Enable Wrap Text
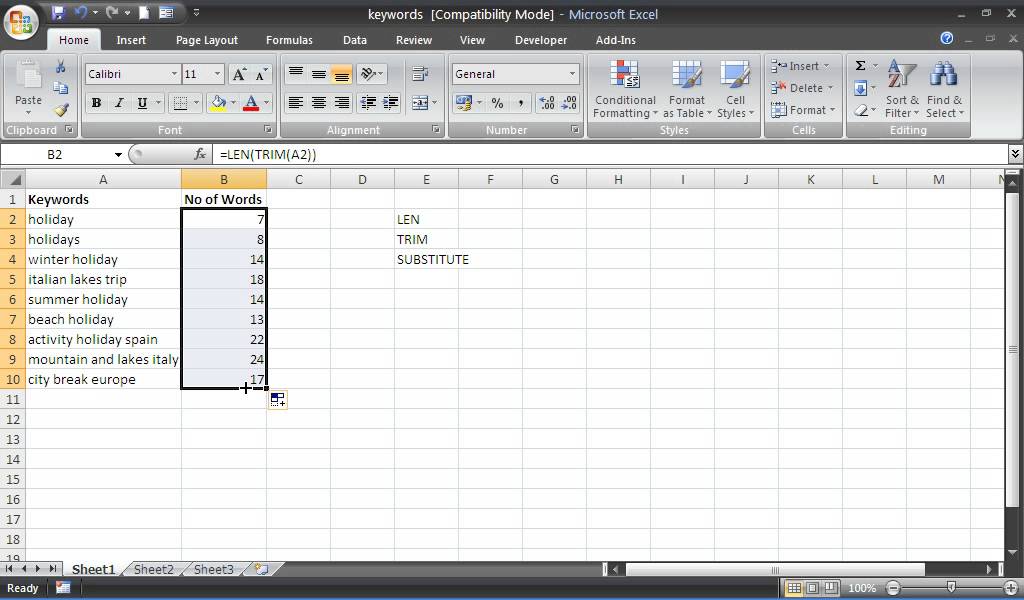Viewport: 1024px width, 600px height. [420, 74]
